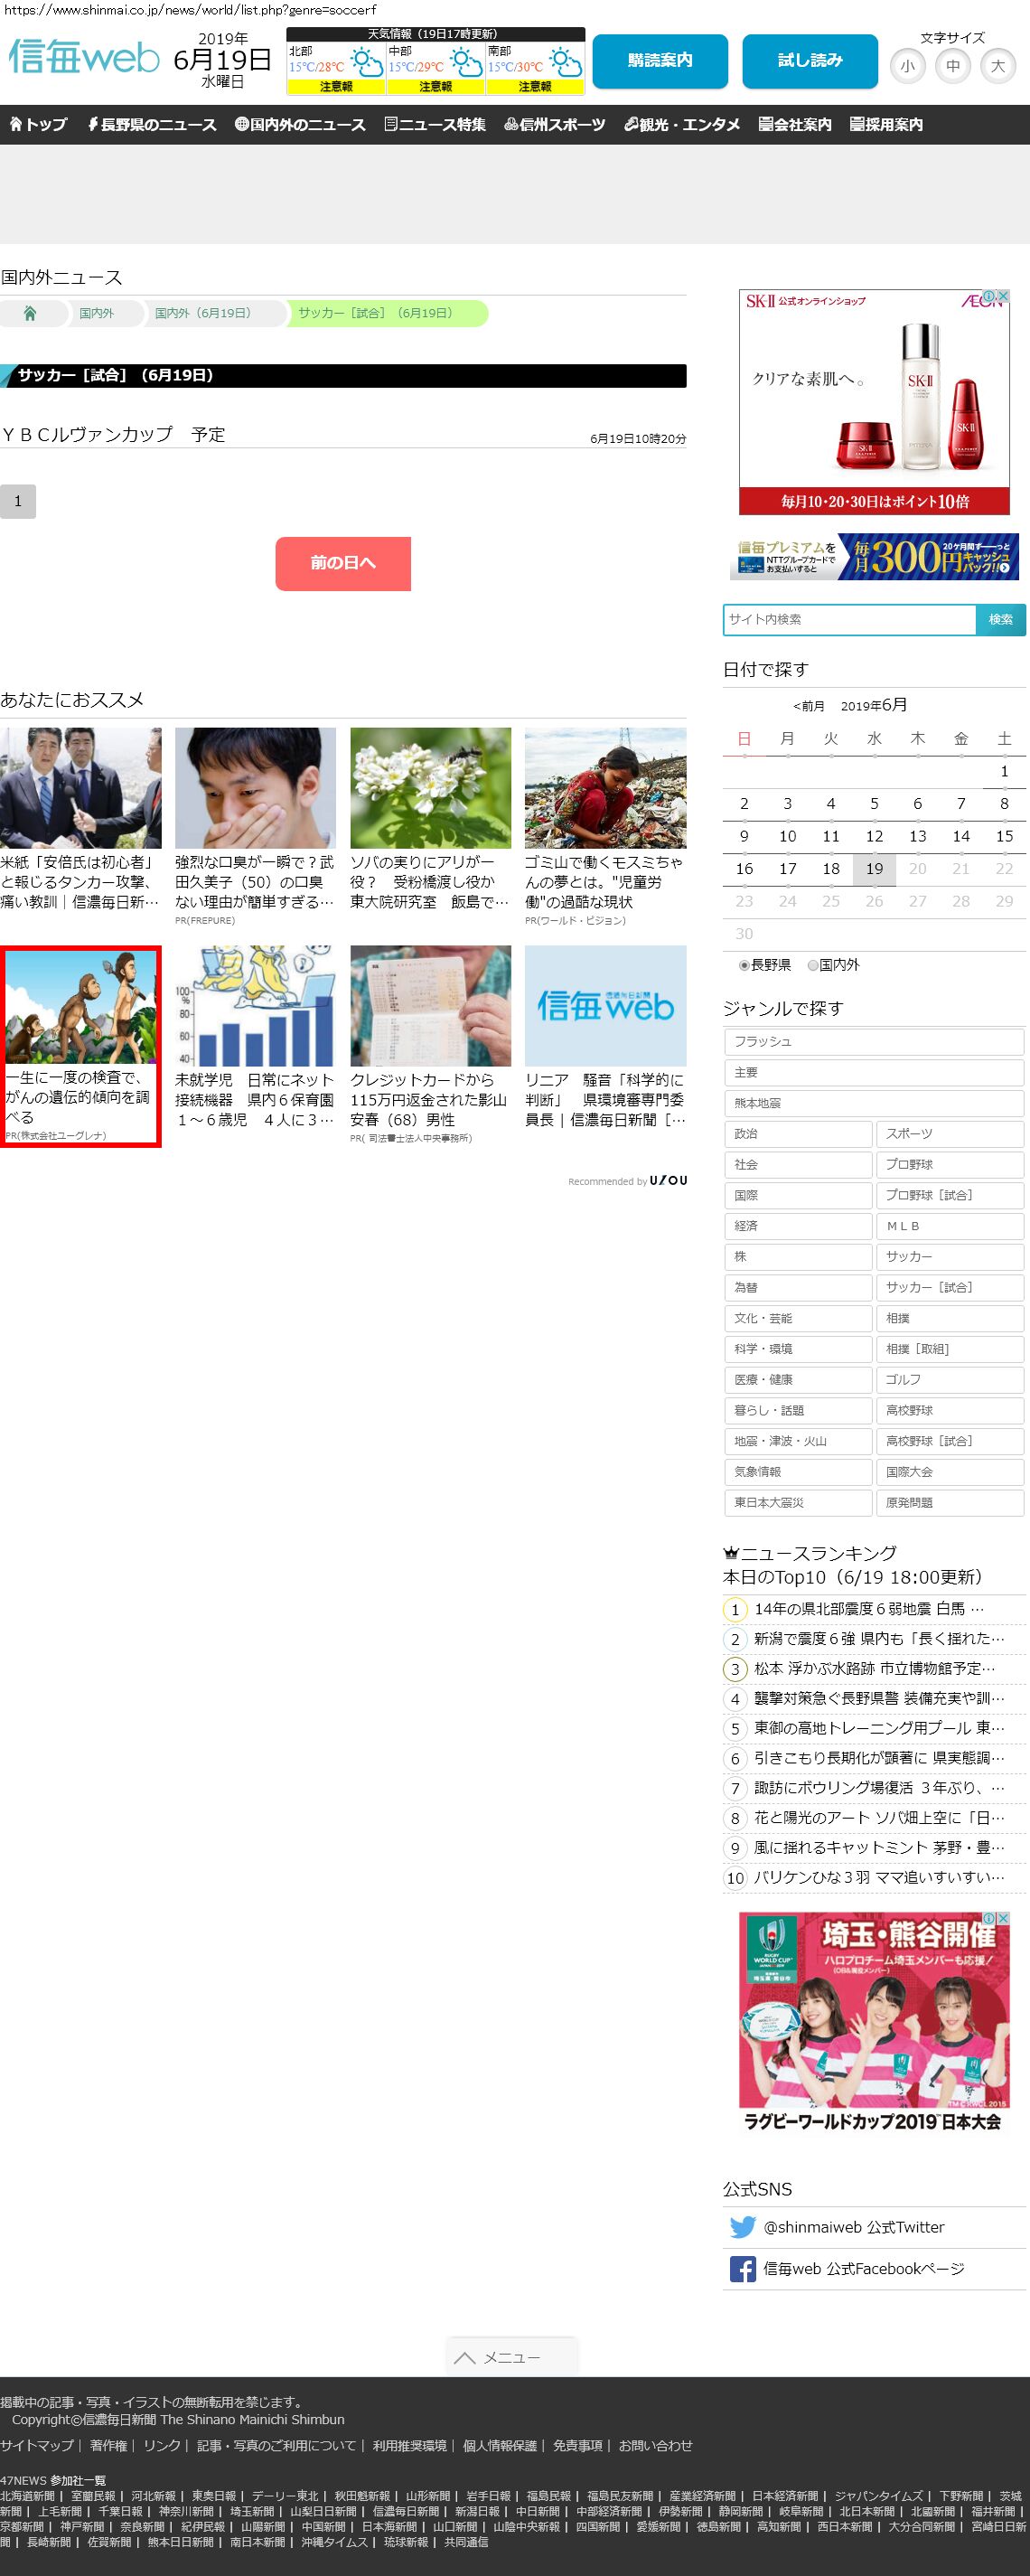Viewport: 1030px width, 2576px height.
Task: Click pagination page 1
Action: (18, 501)
